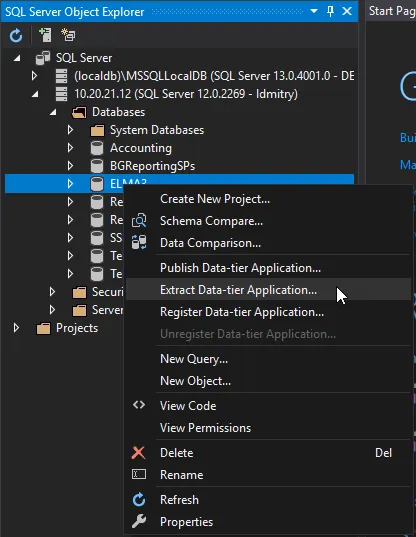The image size is (416, 537).
Task: Click the SQL Server root icon
Action: 43,58
